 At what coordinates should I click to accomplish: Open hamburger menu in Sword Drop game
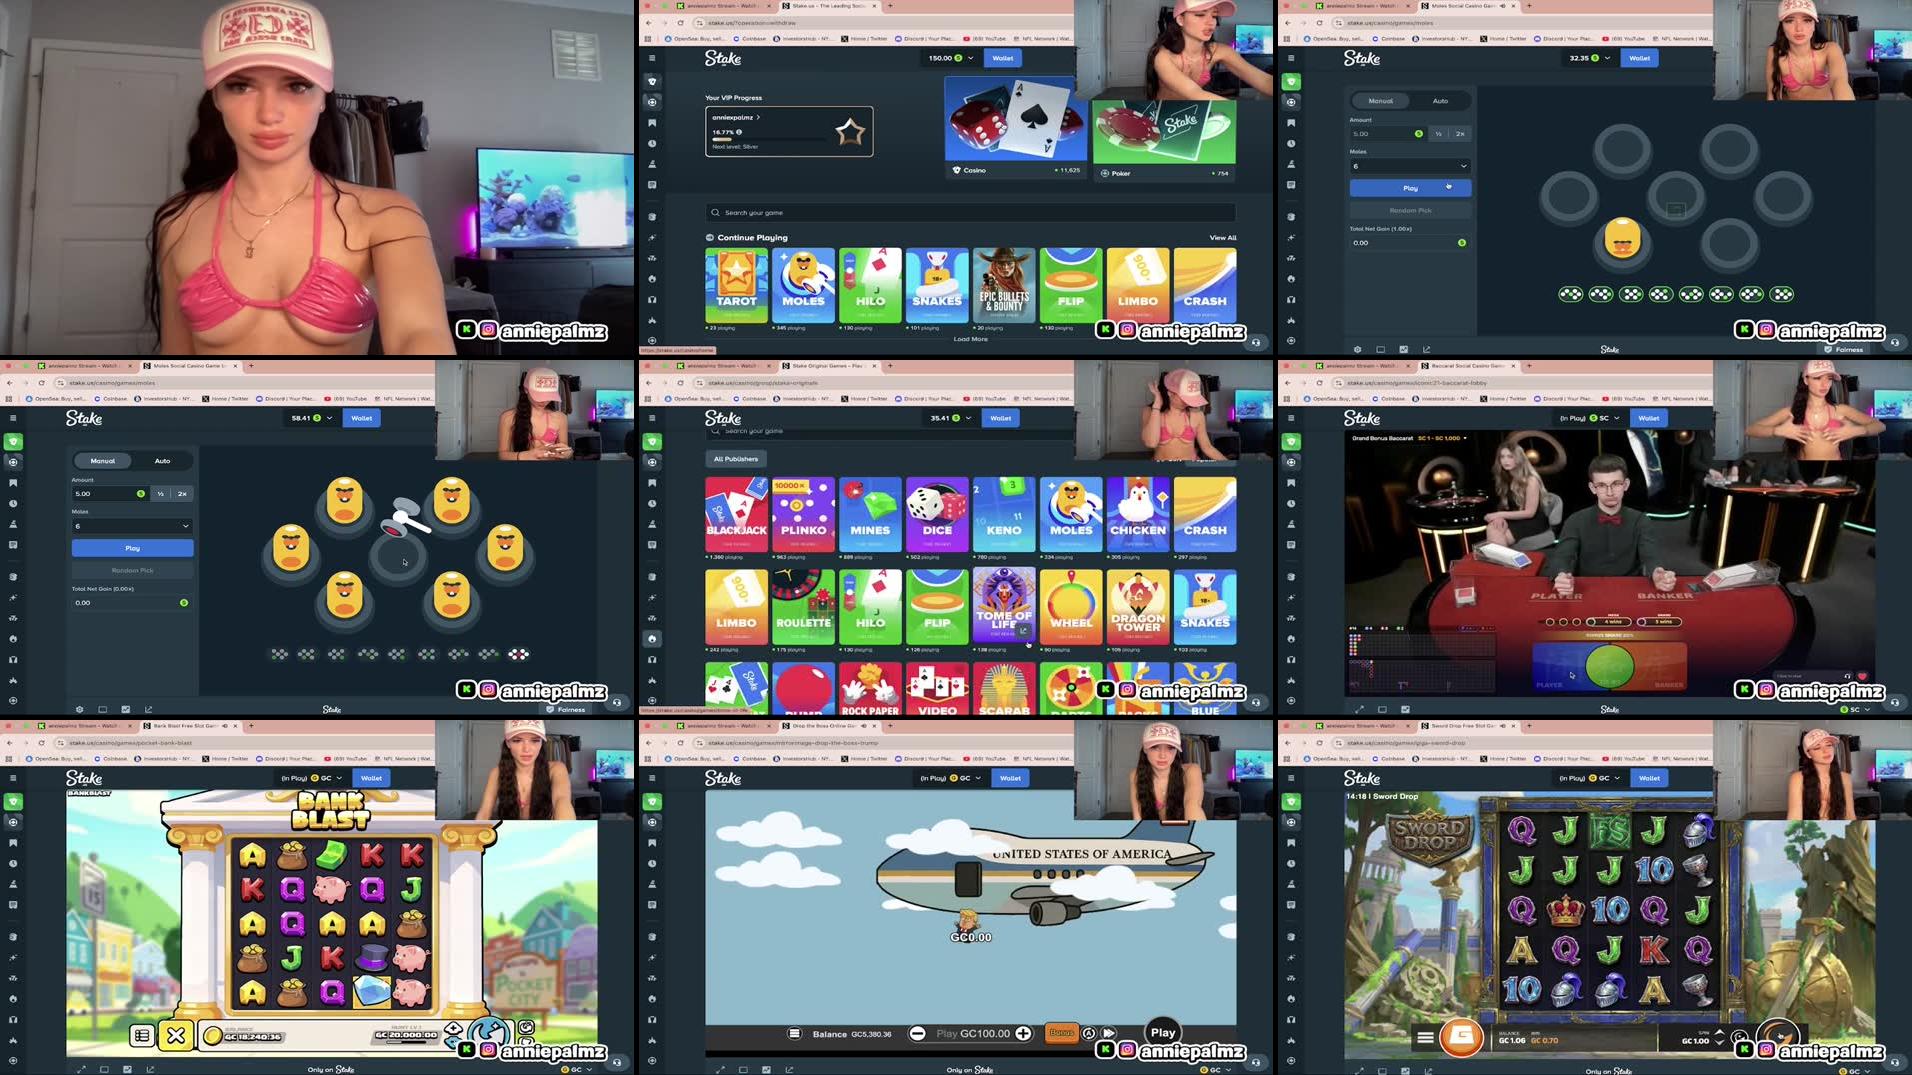point(1425,1038)
